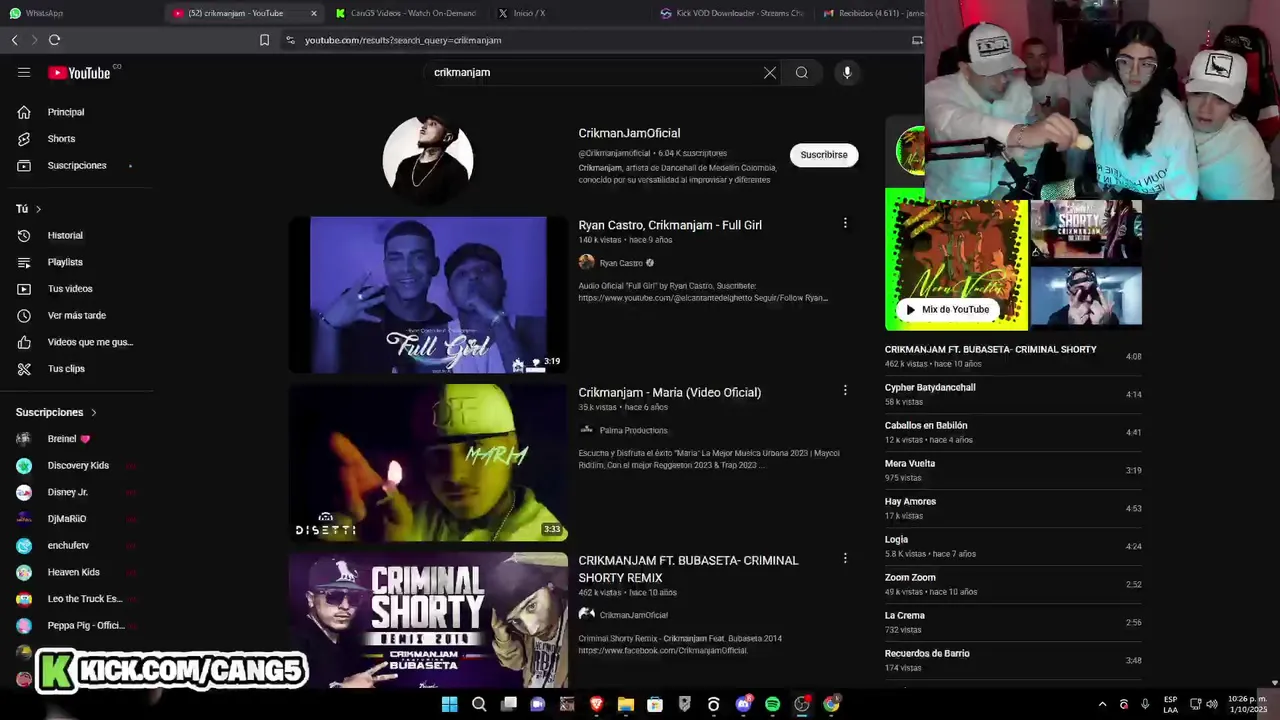Play Maria video thumbnail
Screen dimensions: 1280x720
pos(428,462)
